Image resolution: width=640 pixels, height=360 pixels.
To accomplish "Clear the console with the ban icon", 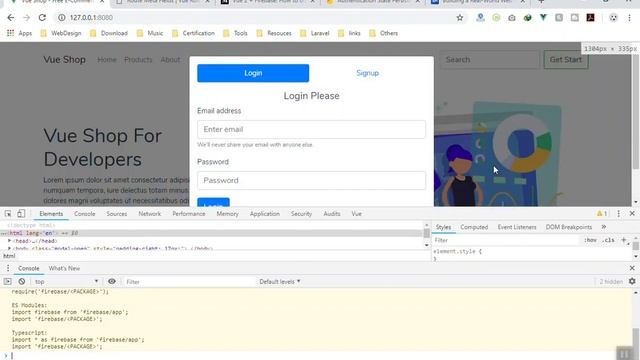I will [x=22, y=281].
